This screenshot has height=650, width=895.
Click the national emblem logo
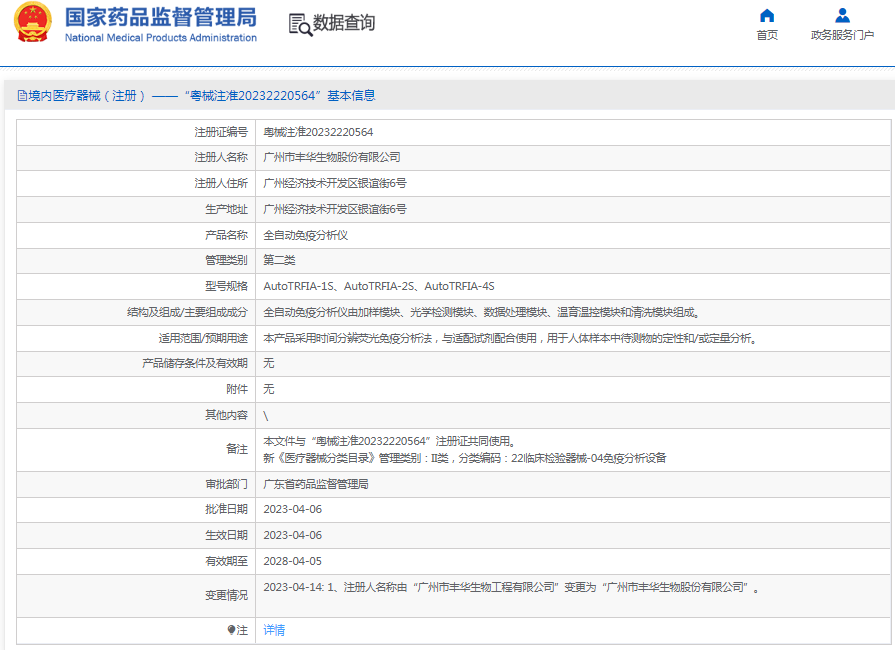[x=33, y=23]
